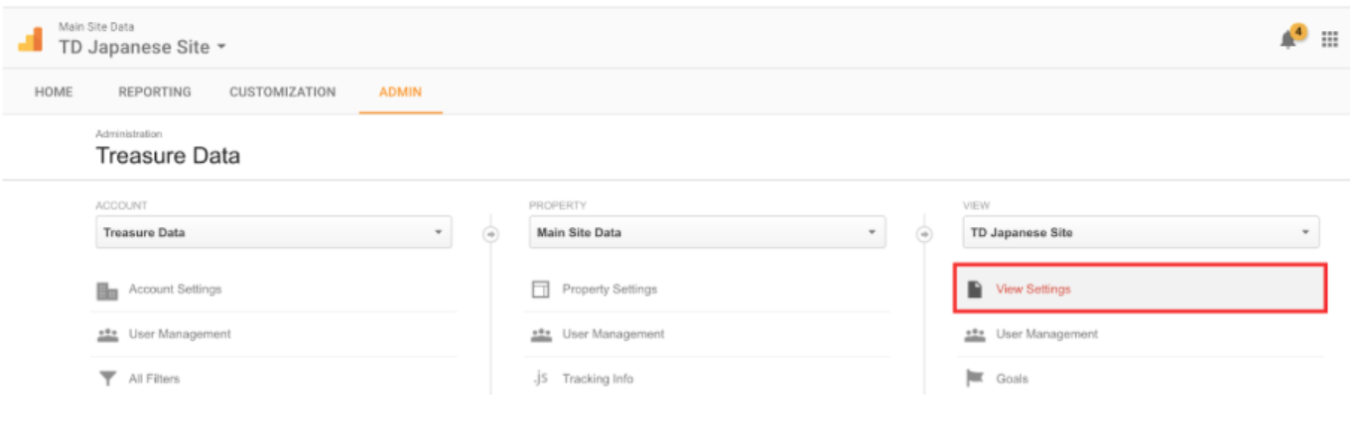Viewport: 1356px width, 428px height.
Task: Click the Property Settings layout icon
Action: 541,290
